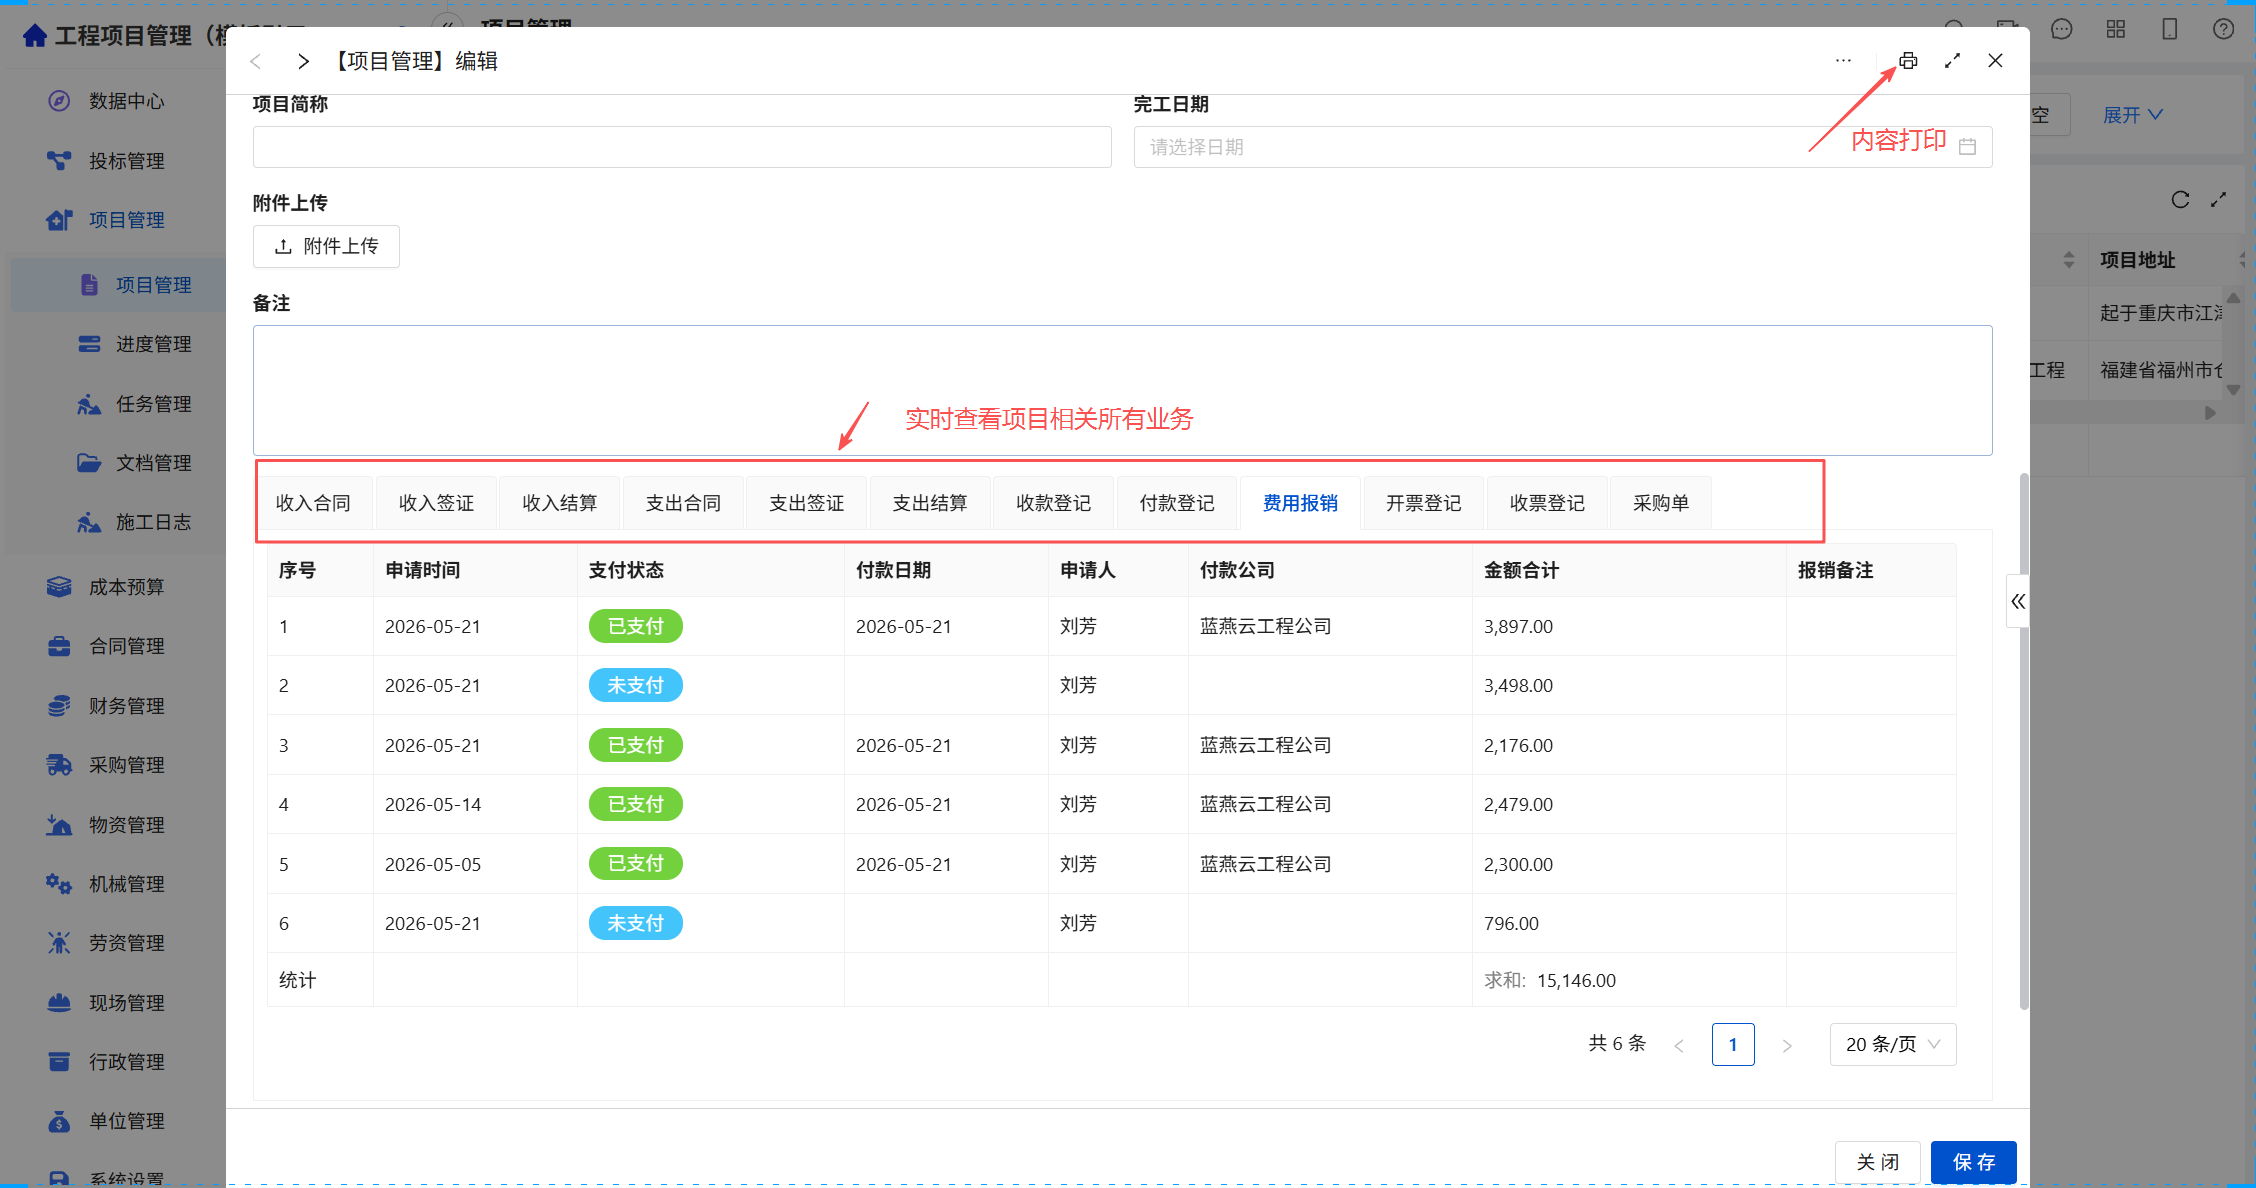Switch to the 支出合同 tab
This screenshot has width=2256, height=1188.
(x=683, y=503)
